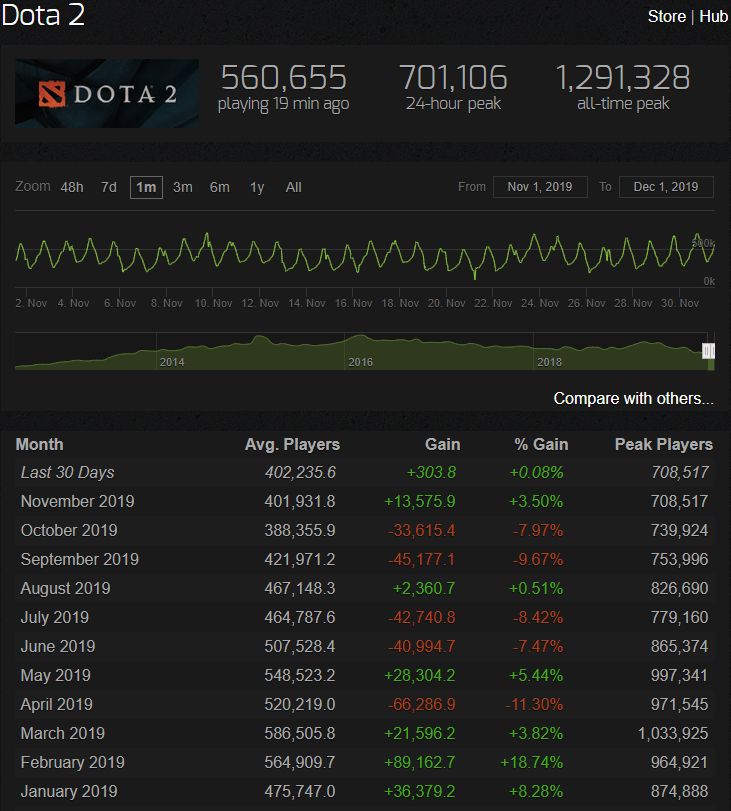The height and width of the screenshot is (811, 731).
Task: Click the Gain column header
Action: point(442,444)
